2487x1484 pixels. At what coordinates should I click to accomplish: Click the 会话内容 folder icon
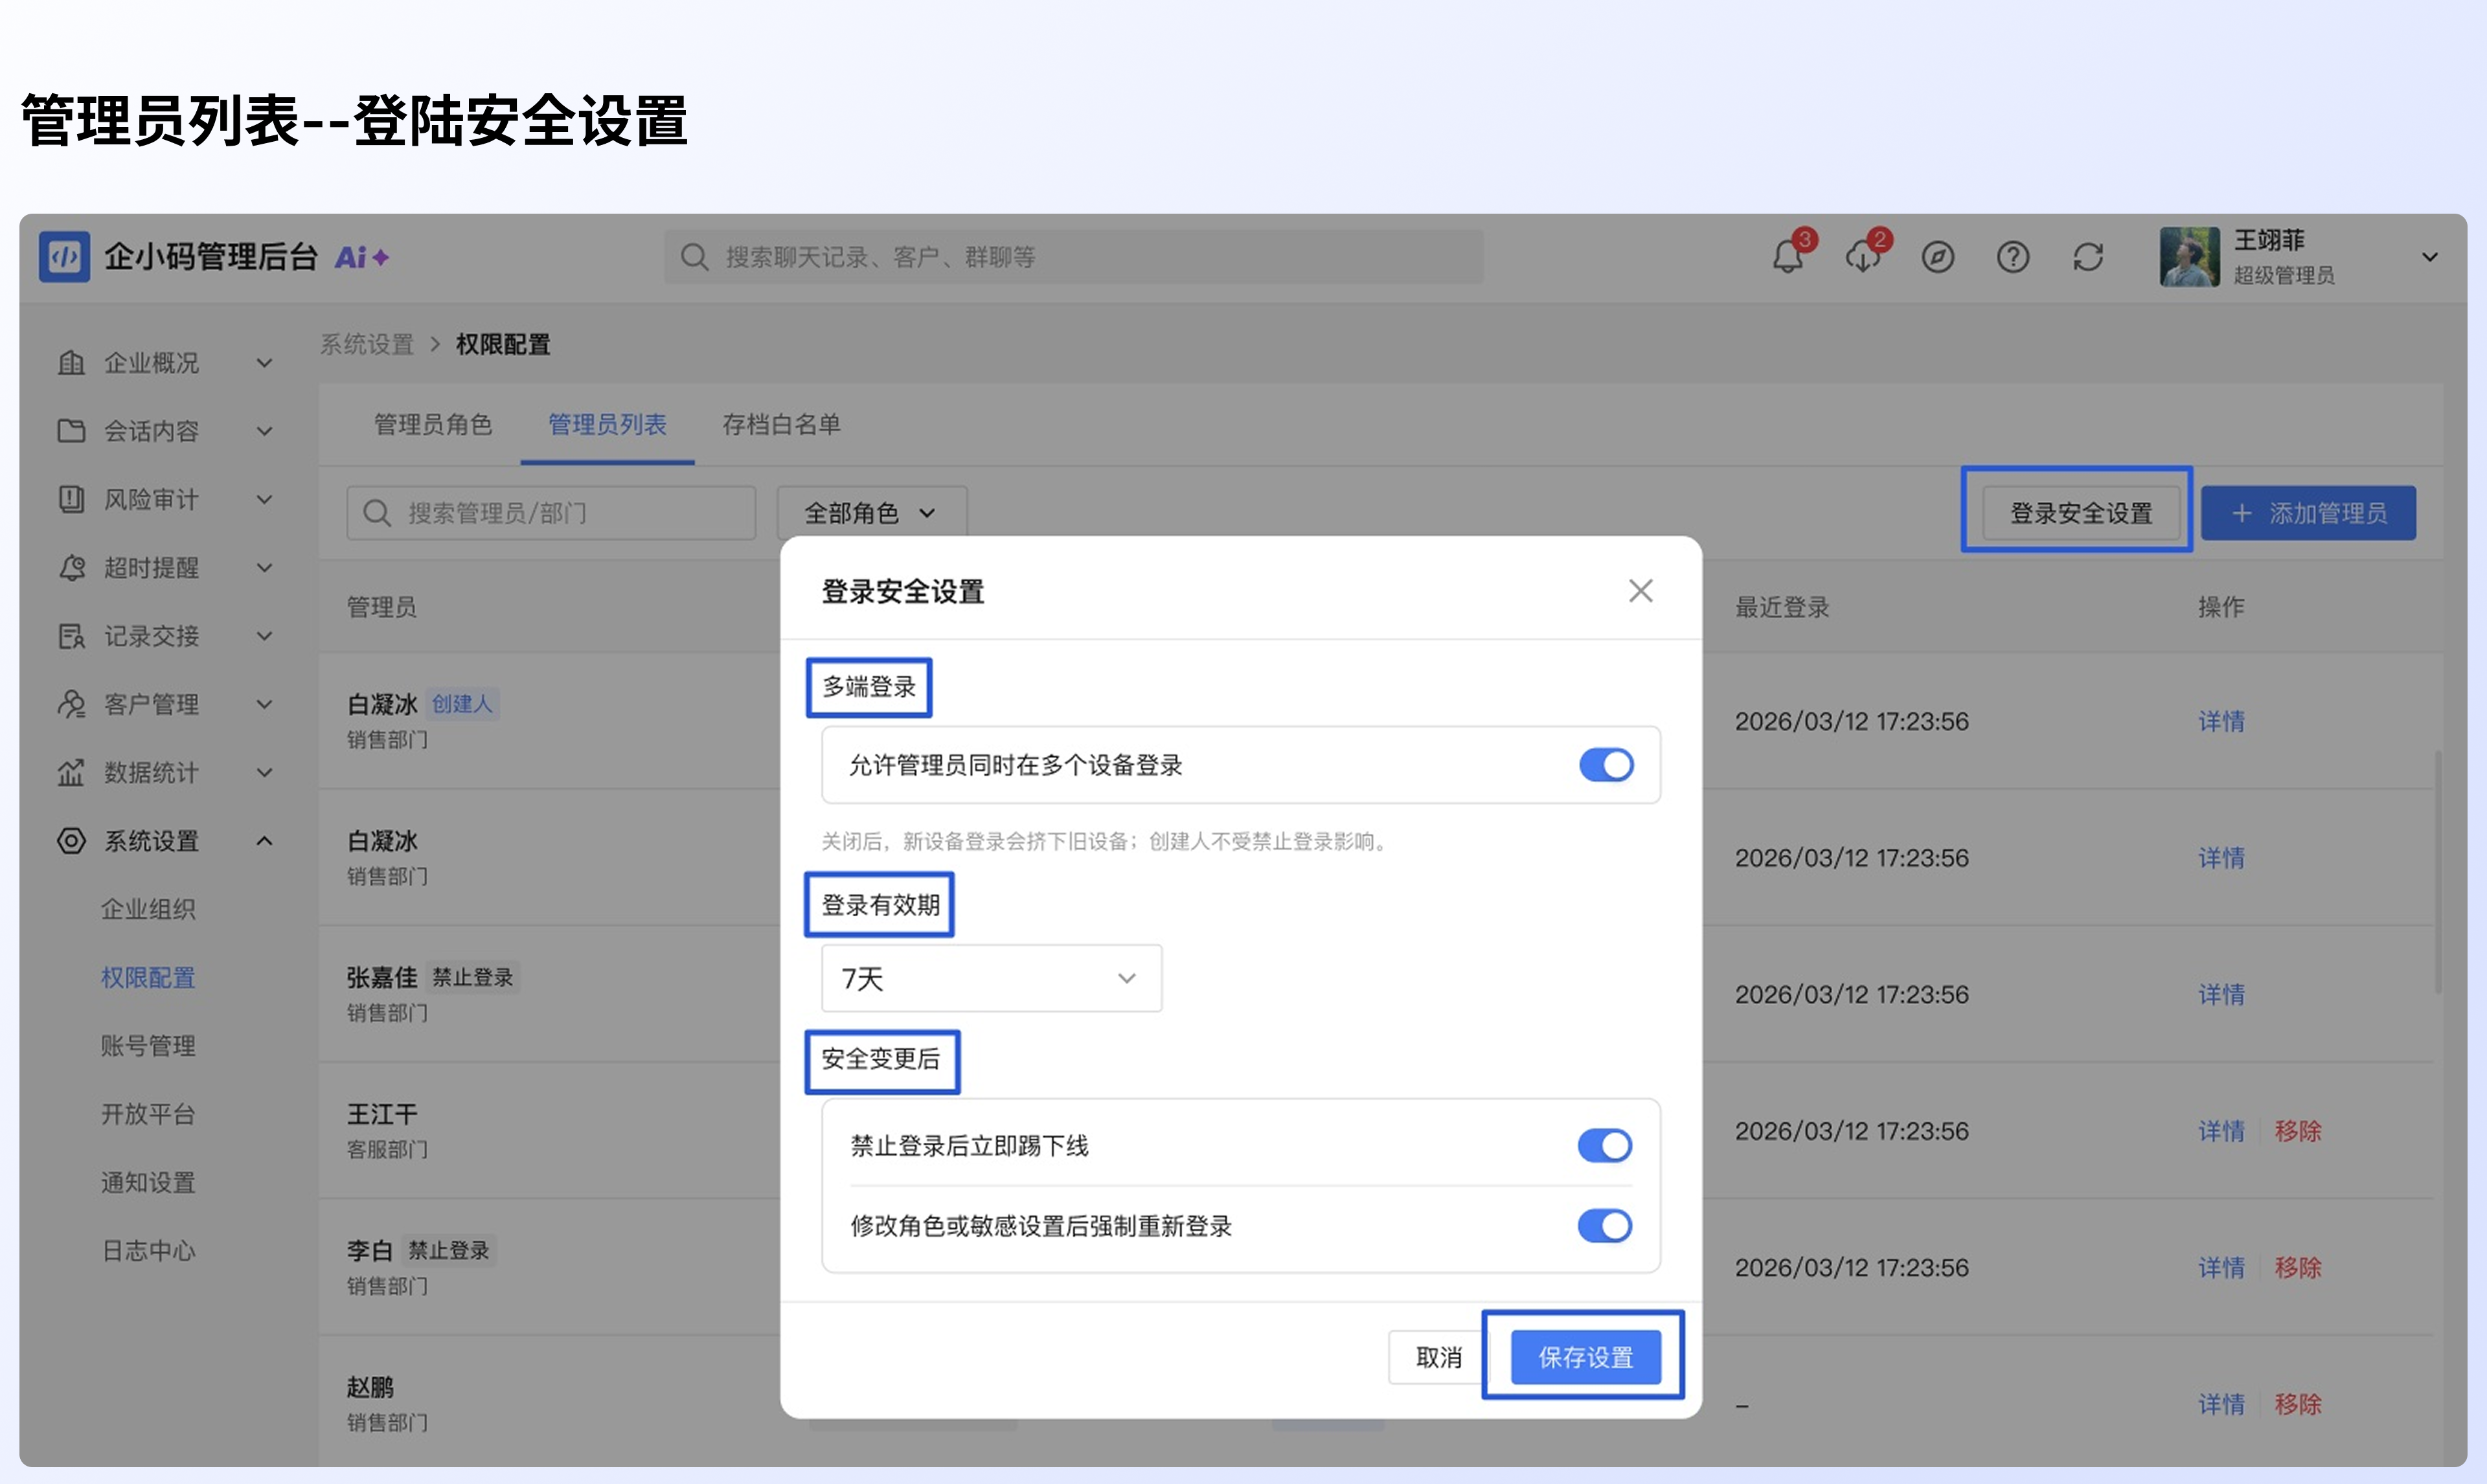71,431
